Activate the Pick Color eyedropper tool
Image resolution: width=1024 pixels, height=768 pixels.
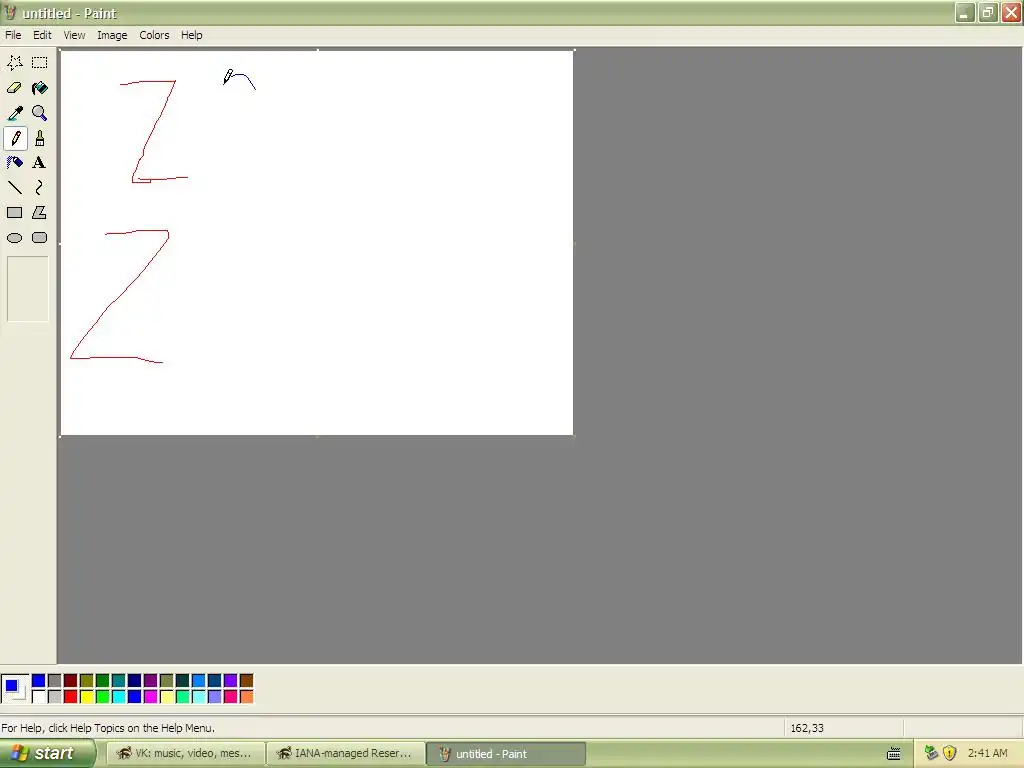[x=14, y=113]
